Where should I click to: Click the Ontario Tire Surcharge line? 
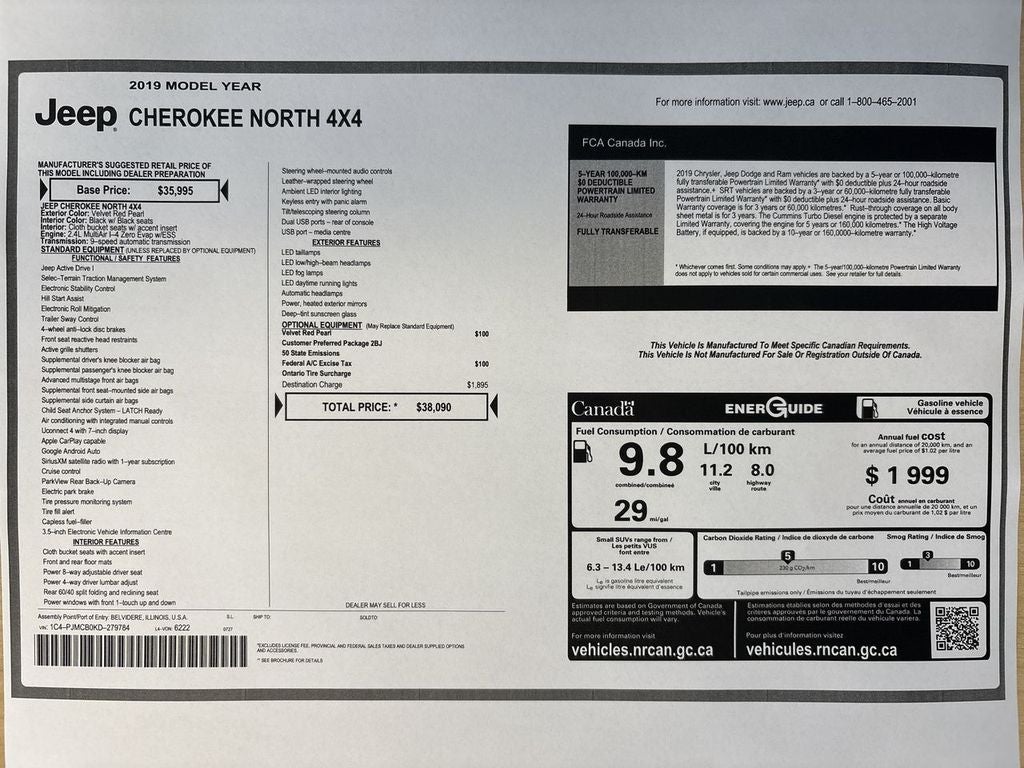coord(316,374)
